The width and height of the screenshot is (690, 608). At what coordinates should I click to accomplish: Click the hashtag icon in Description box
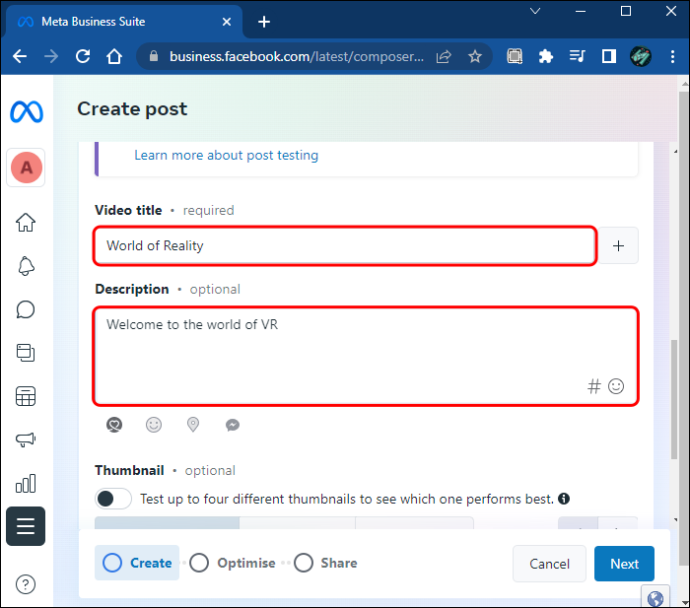tap(594, 386)
